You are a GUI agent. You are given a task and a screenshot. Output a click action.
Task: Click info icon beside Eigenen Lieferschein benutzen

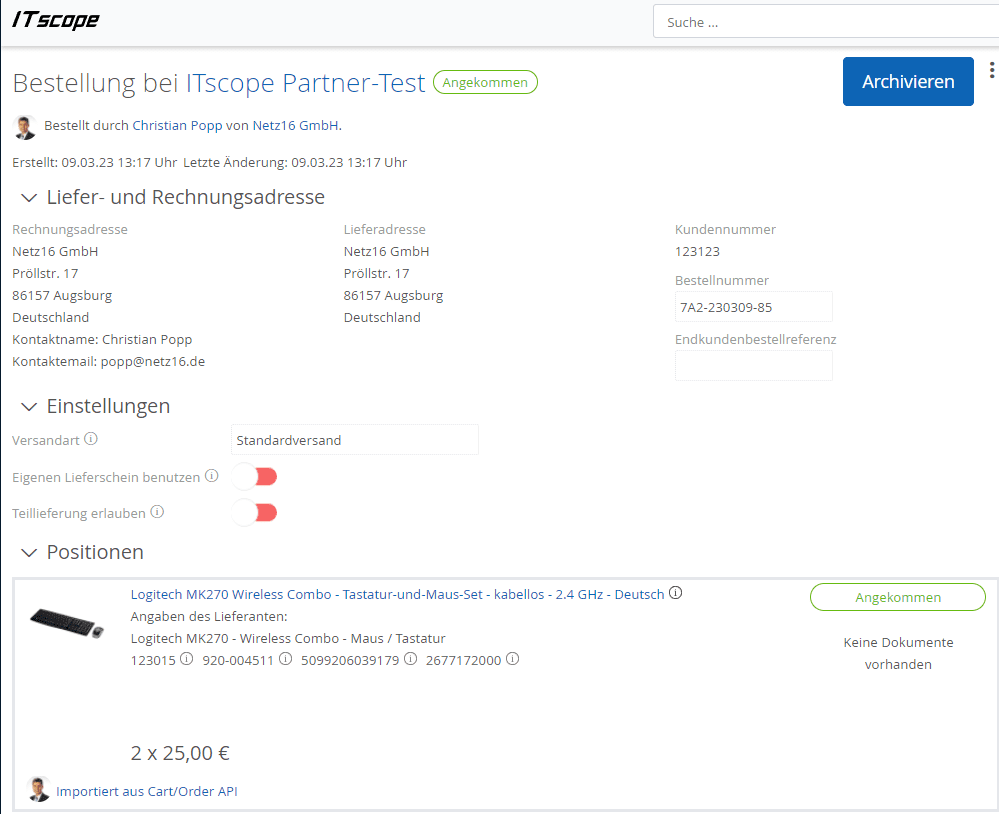211,477
